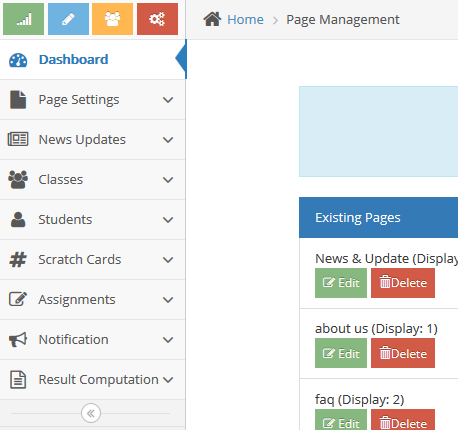Click the Page Settings file icon
The image size is (458, 430).
coord(18,100)
